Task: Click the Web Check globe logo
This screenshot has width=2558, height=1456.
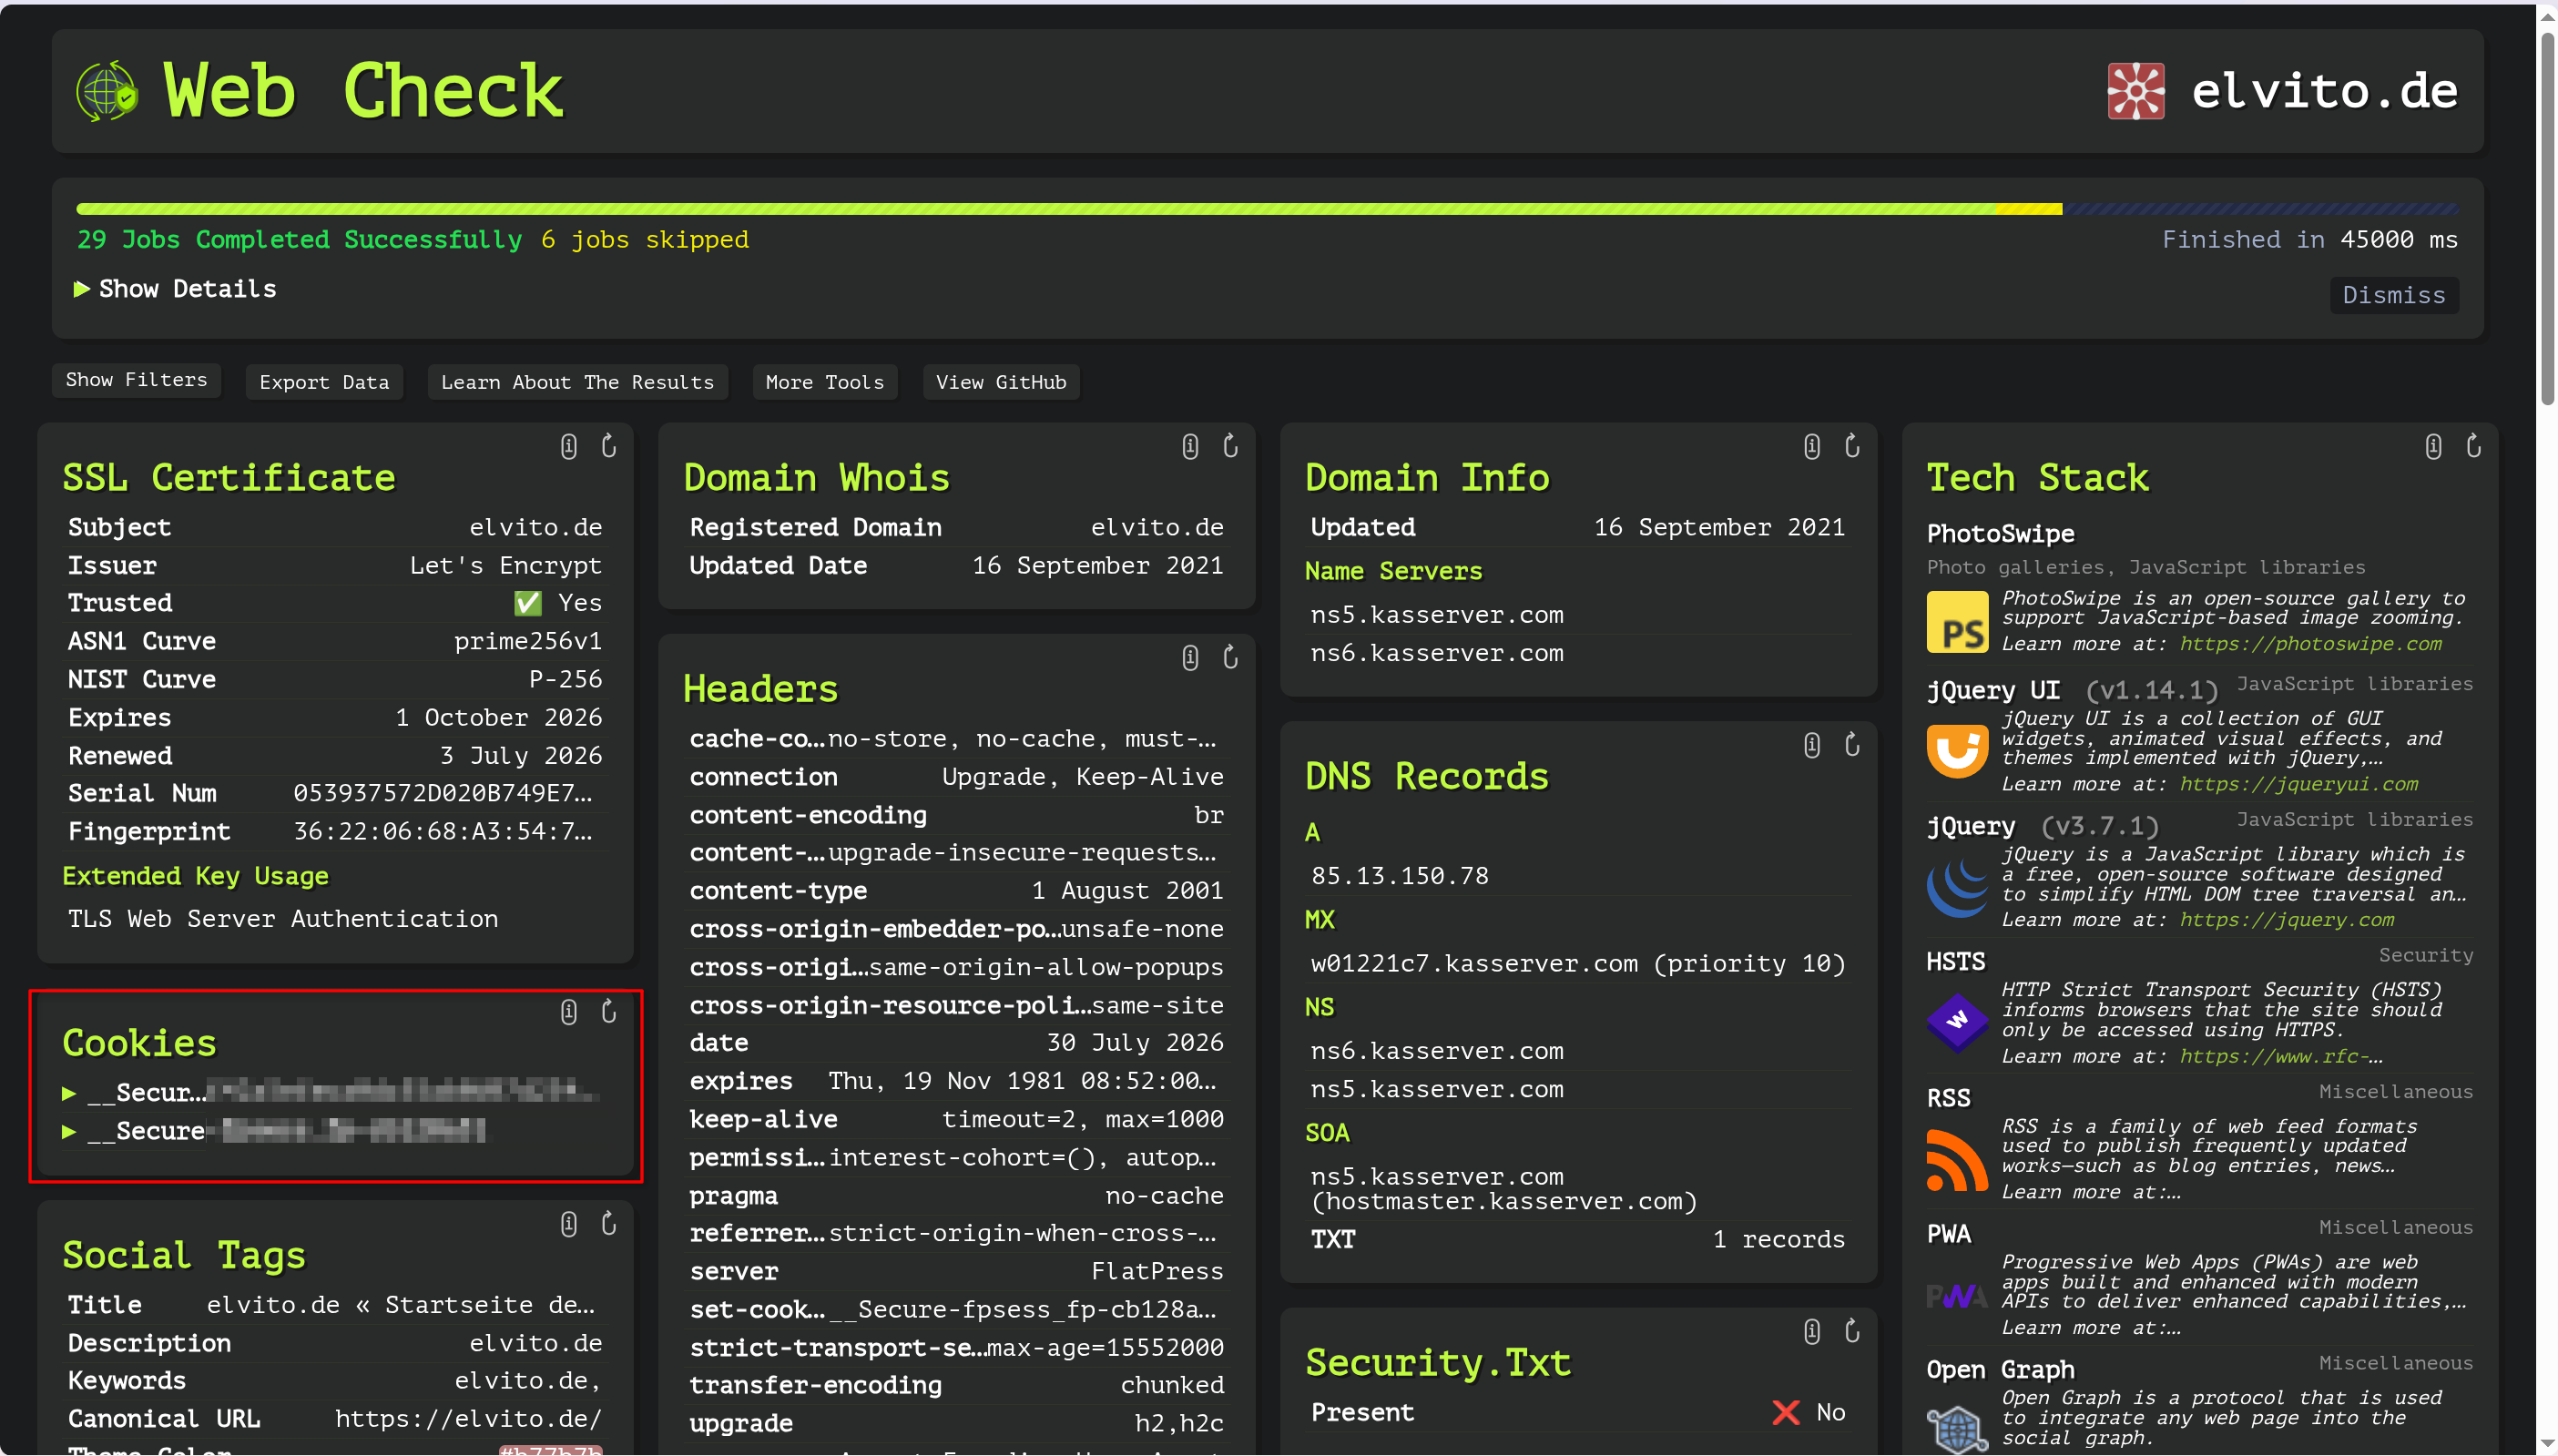Action: coord(107,91)
